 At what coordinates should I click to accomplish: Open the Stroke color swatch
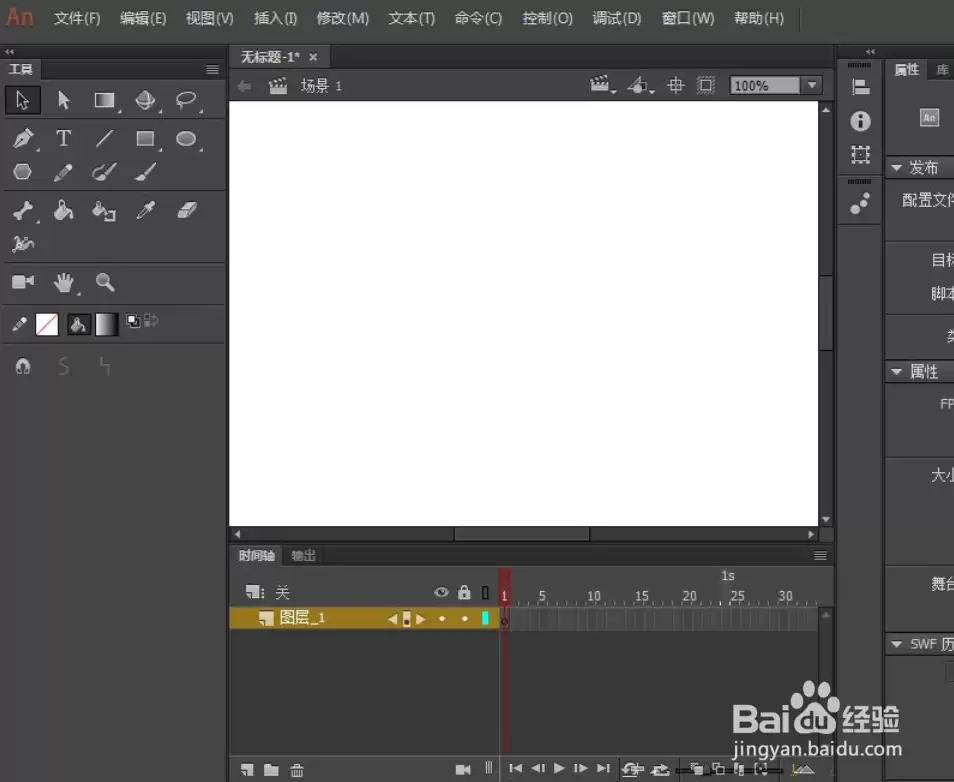(x=47, y=324)
